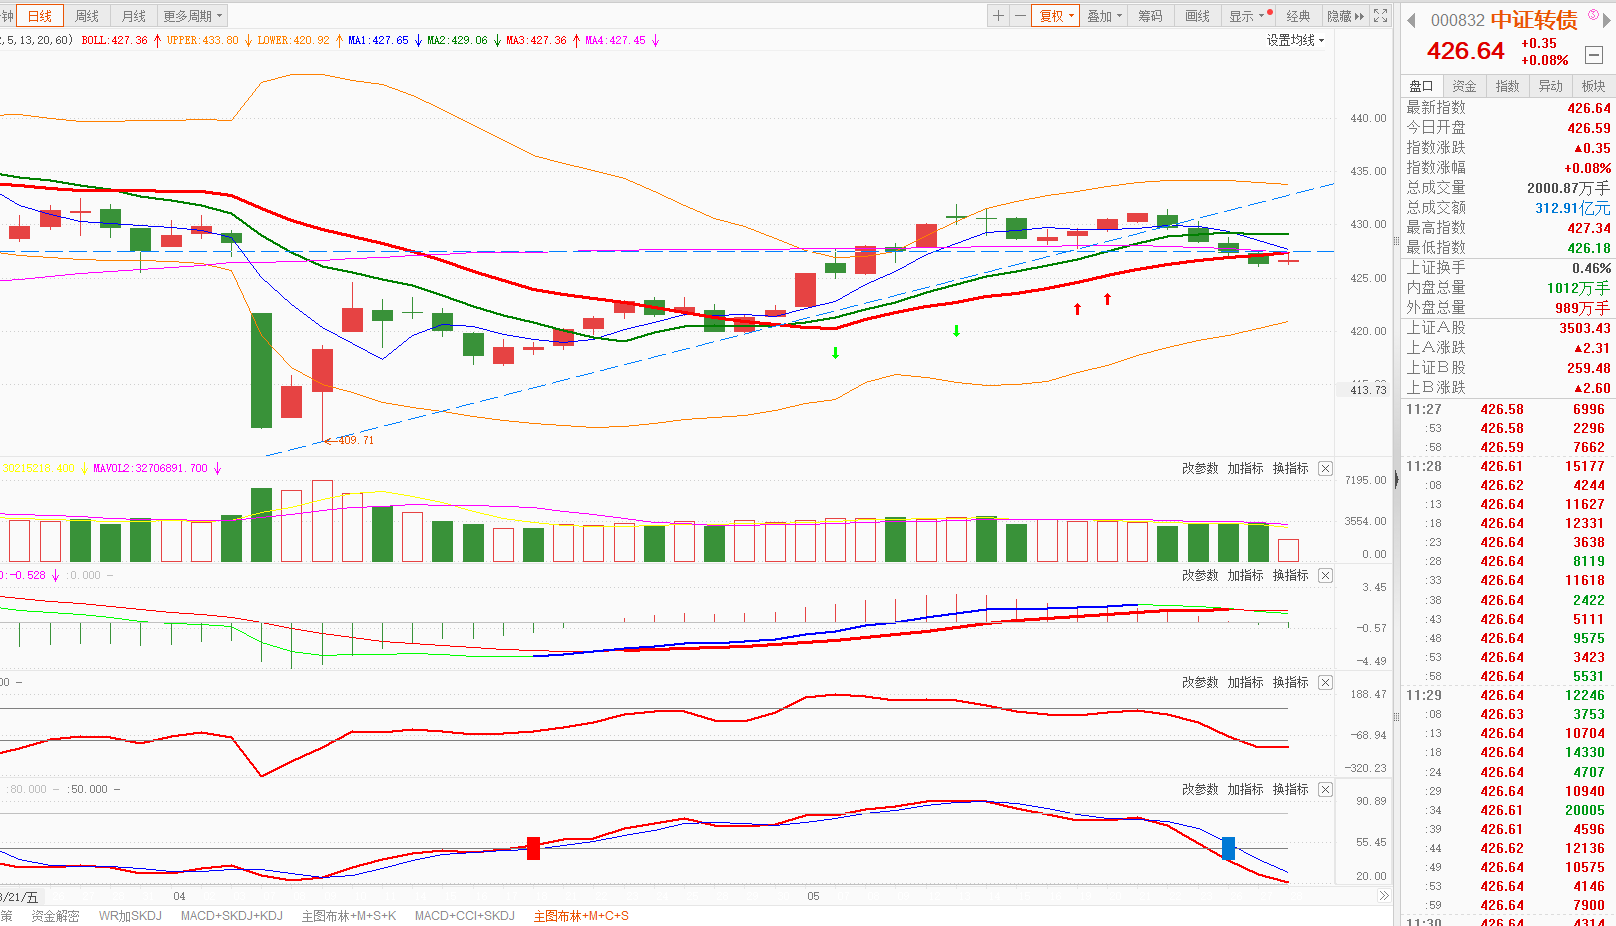Click the blue marker bar in SKDJ panel
The width and height of the screenshot is (1616, 926).
[1228, 848]
